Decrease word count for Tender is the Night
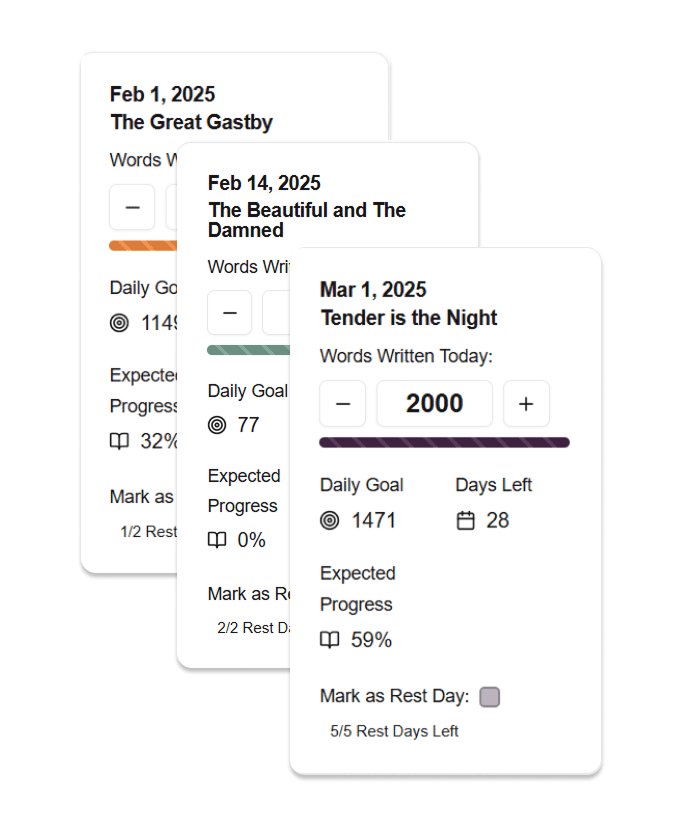 (343, 404)
